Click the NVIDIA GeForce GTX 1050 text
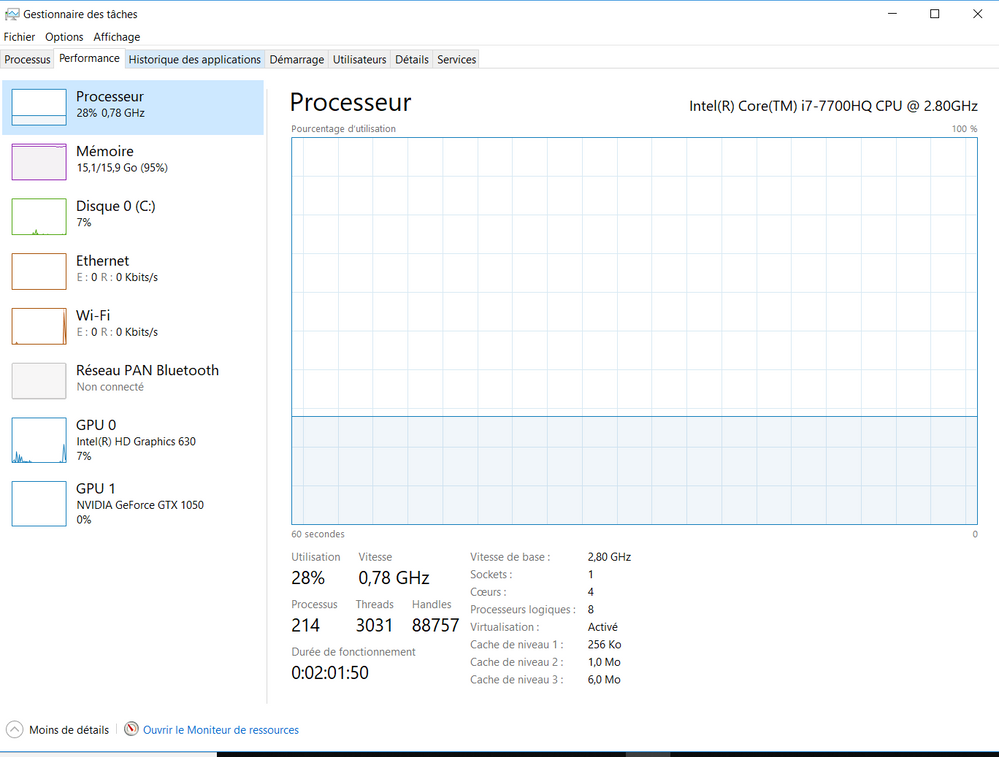 [x=140, y=505]
